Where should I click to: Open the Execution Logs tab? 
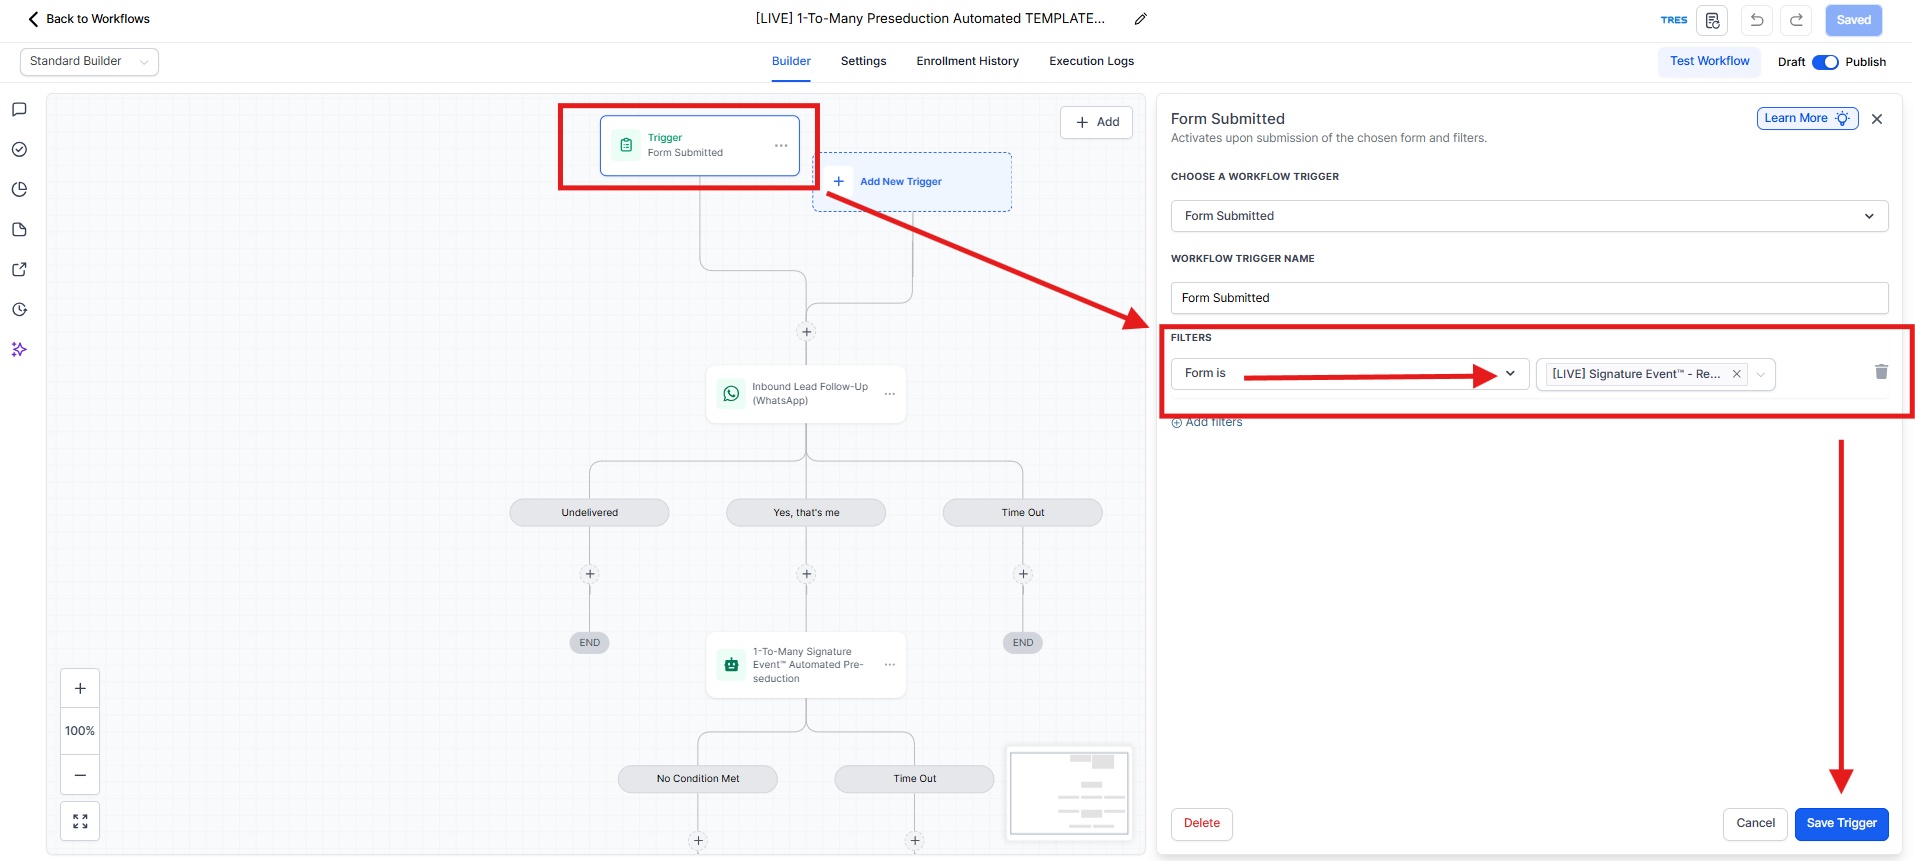[x=1091, y=61]
